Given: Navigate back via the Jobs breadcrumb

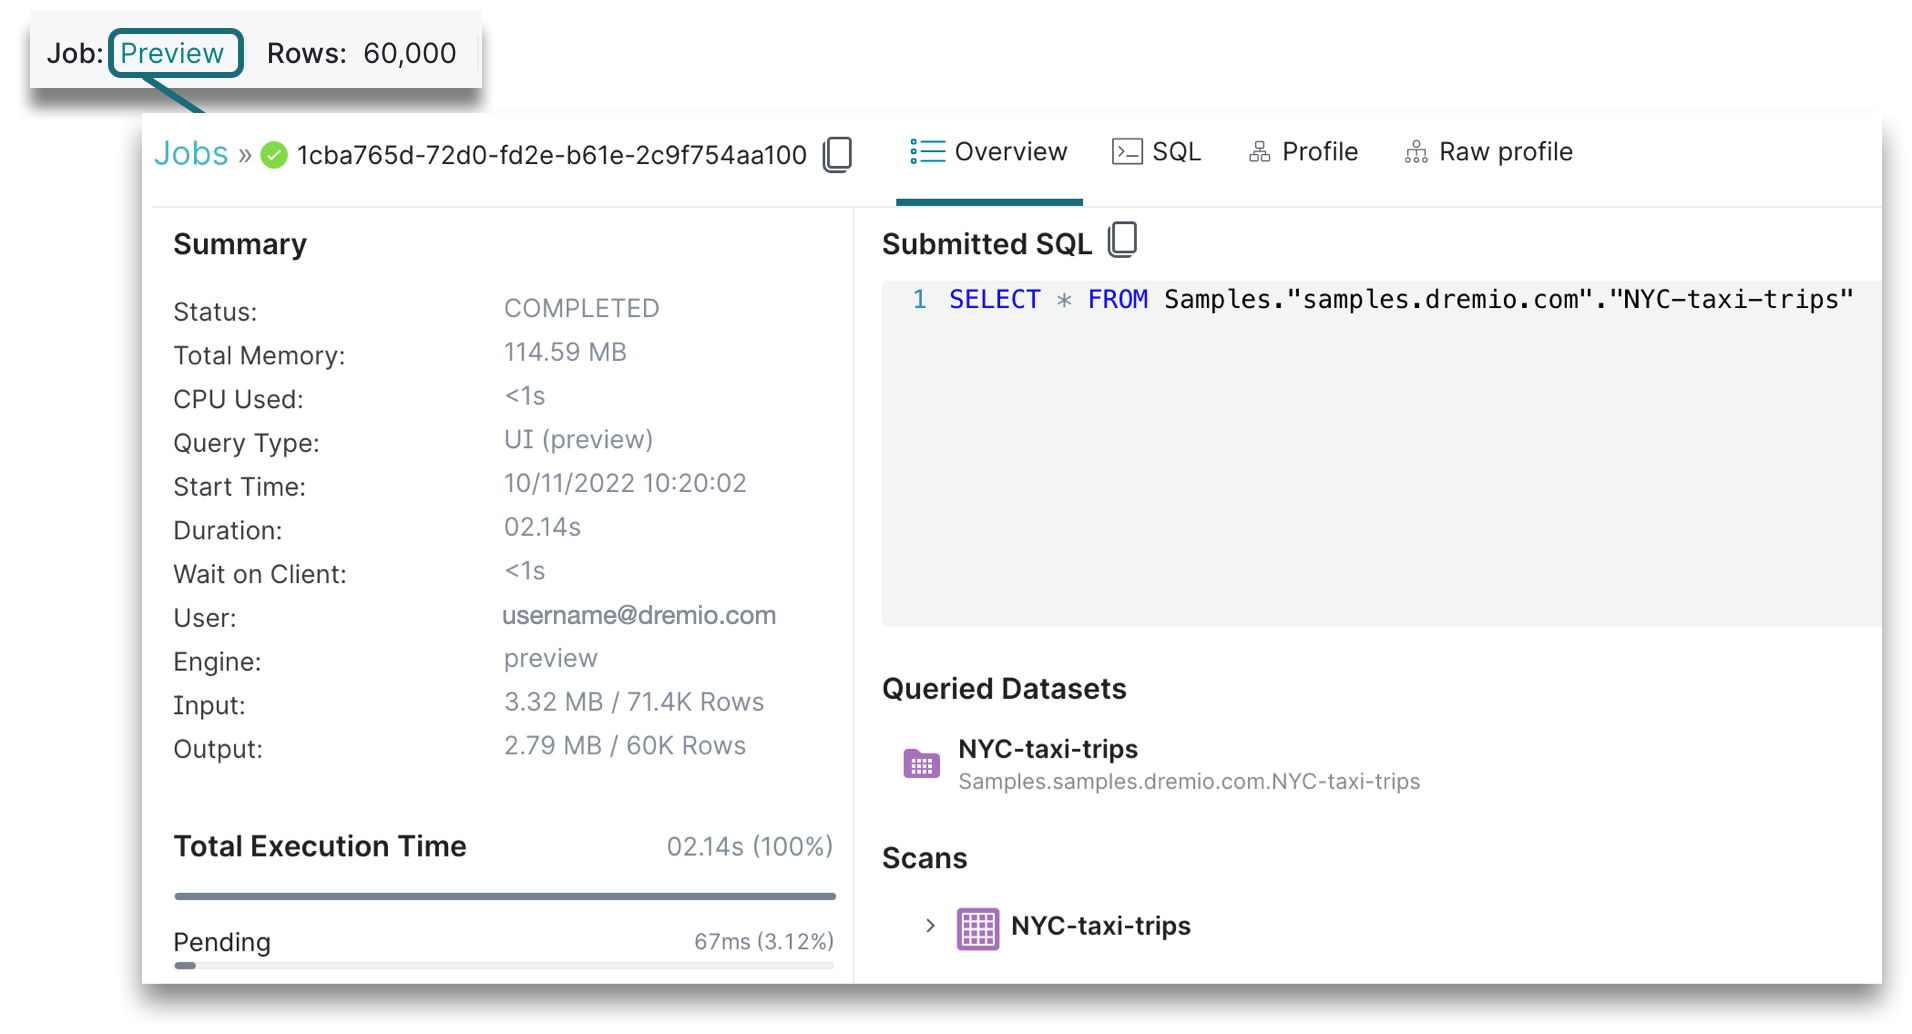Looking at the screenshot, I should 190,153.
